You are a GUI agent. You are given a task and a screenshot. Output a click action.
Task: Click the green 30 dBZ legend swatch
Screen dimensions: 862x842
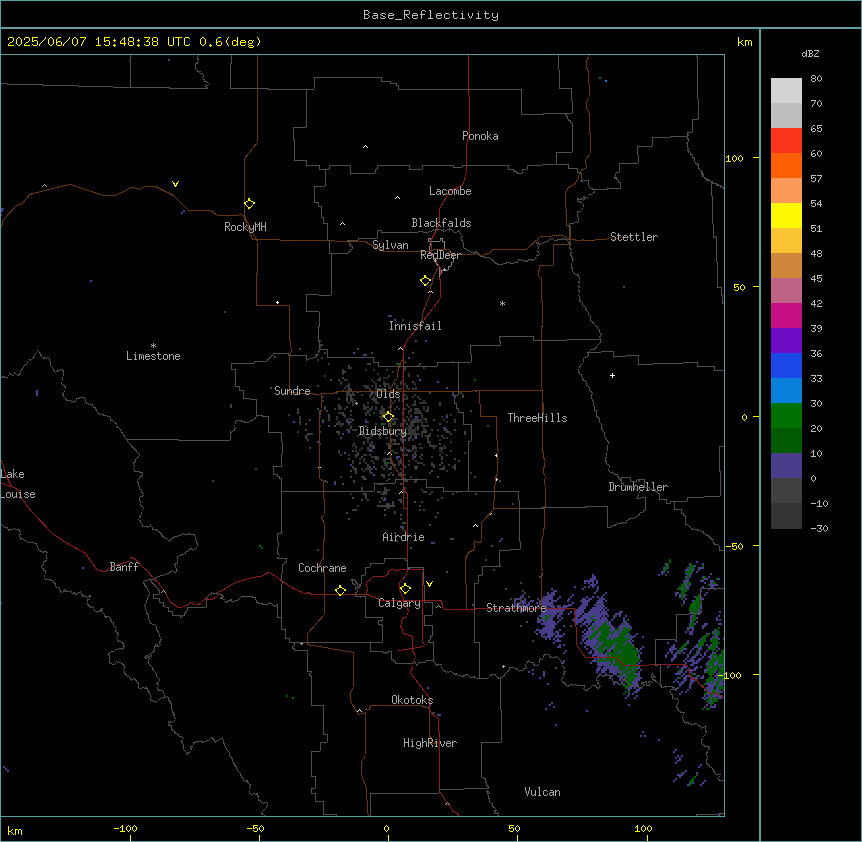coord(786,416)
